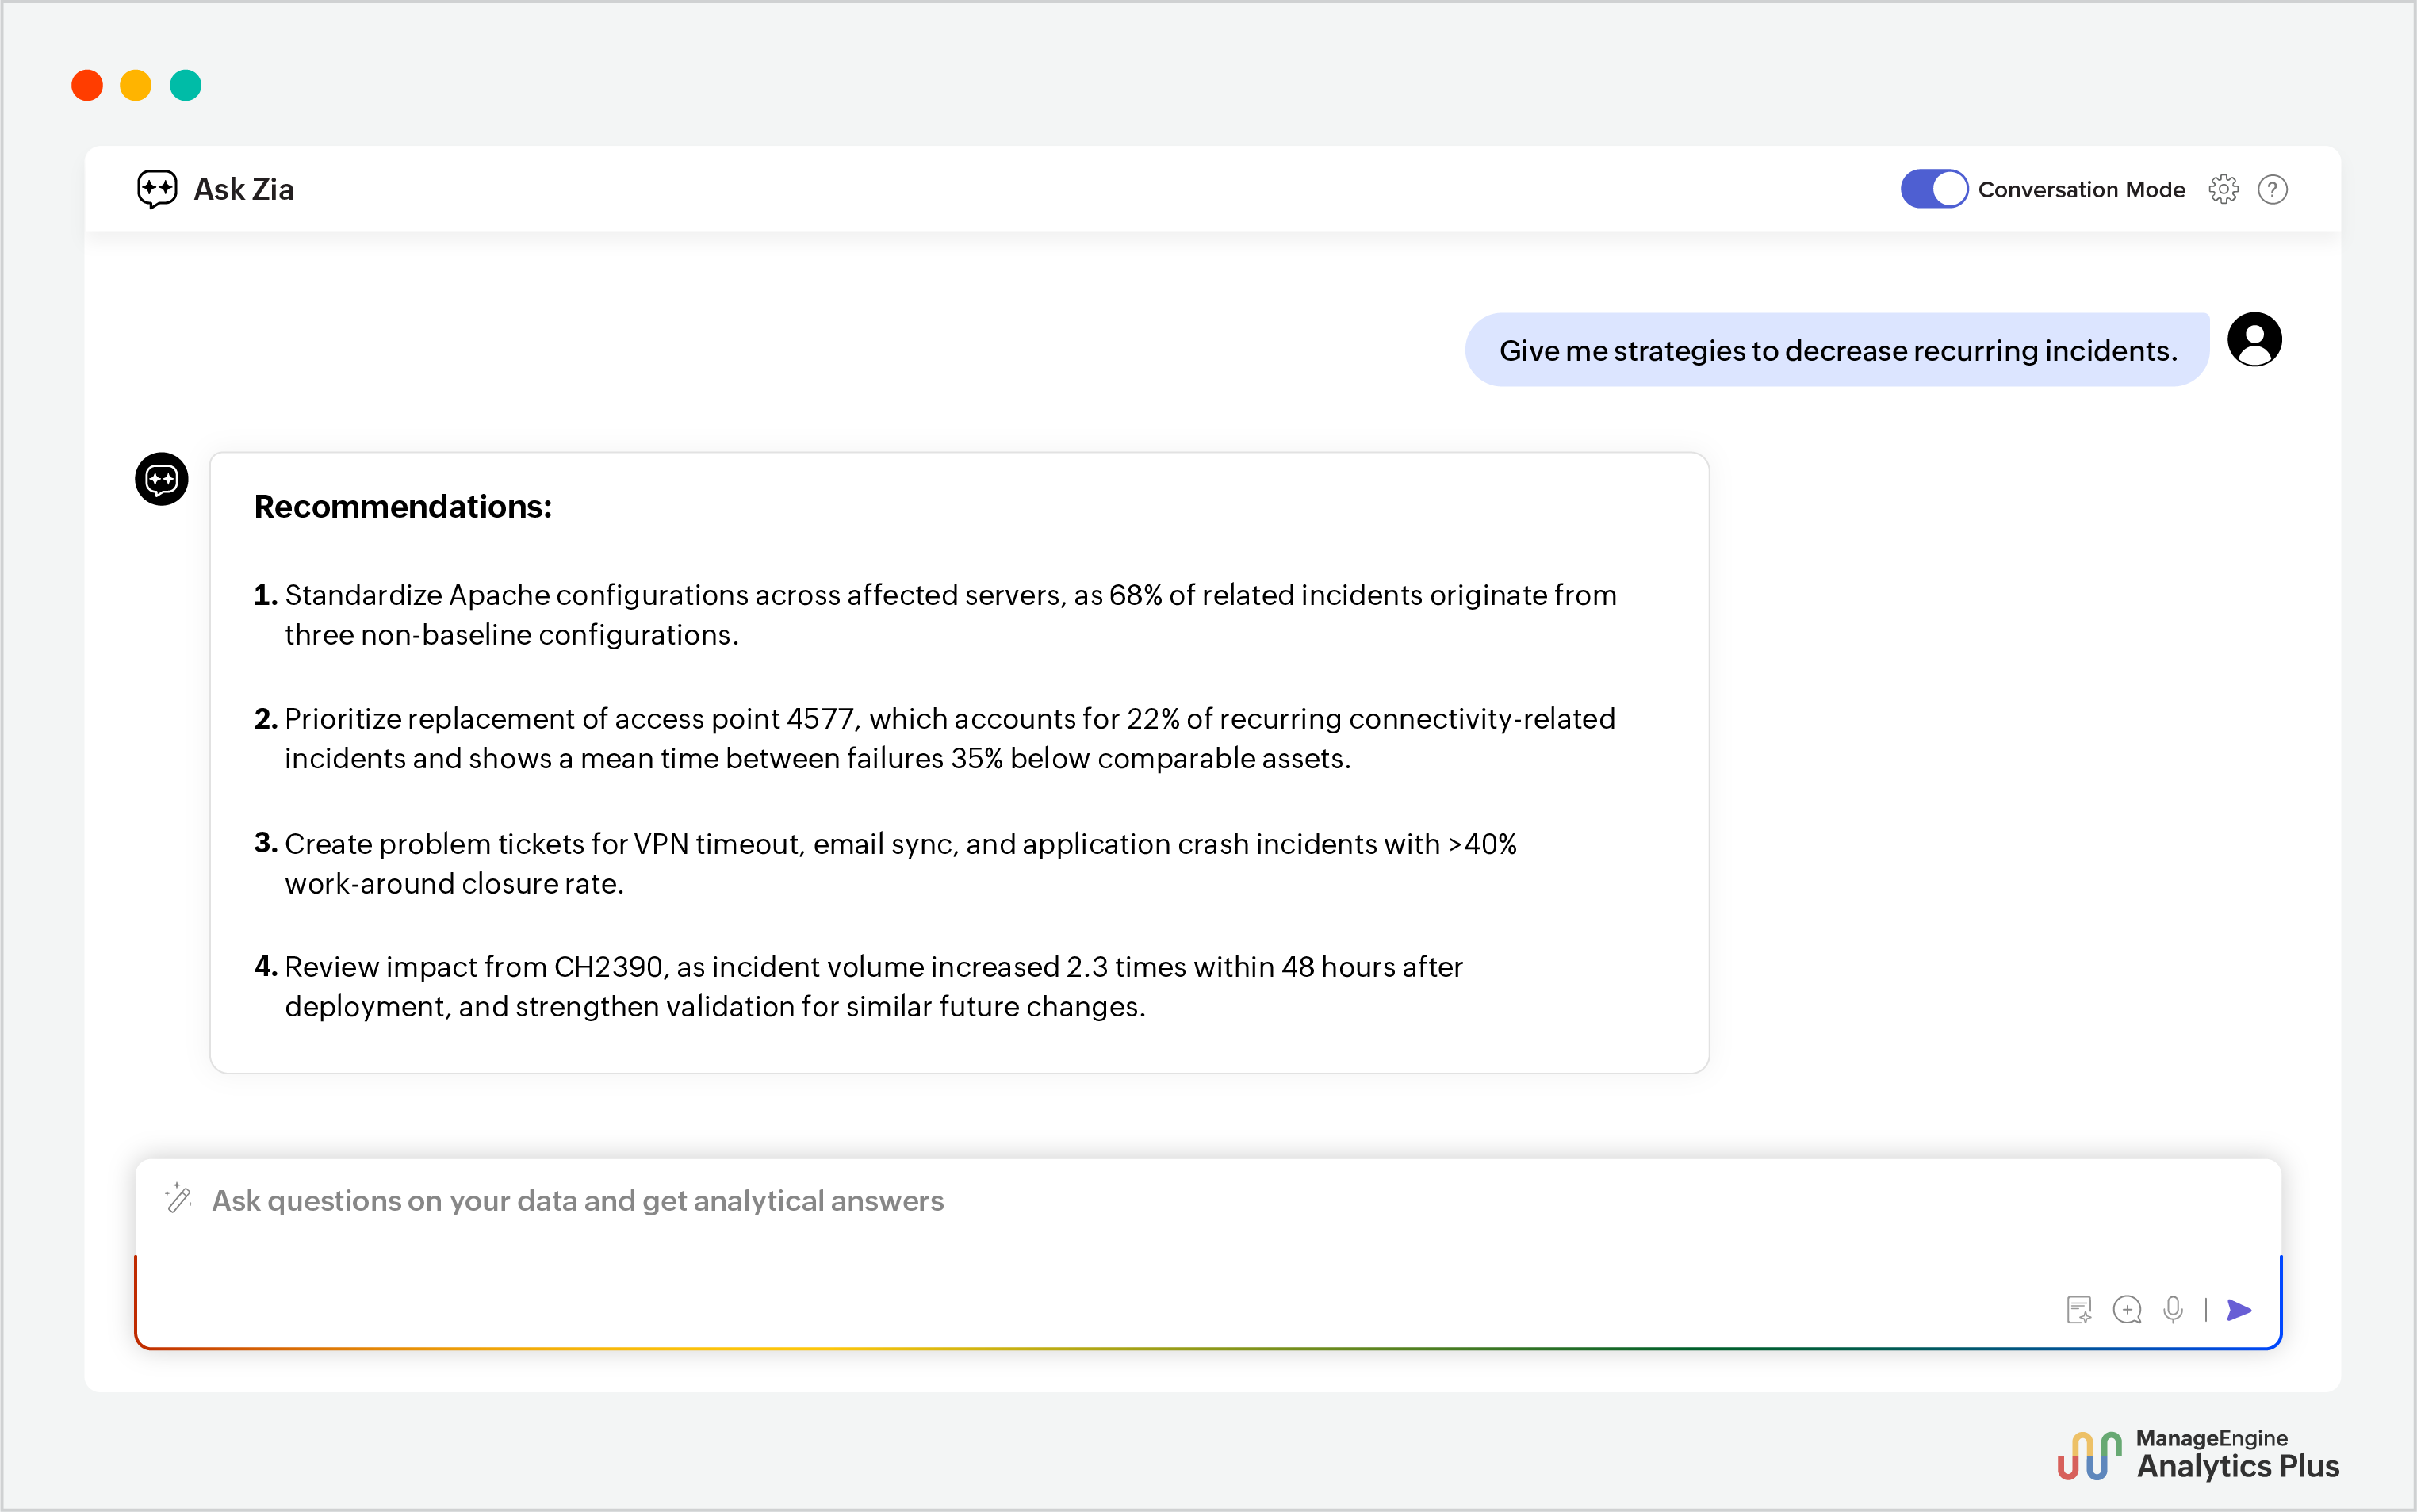Click the sparkle wand icon in the question box
The height and width of the screenshot is (1512, 2417).
[179, 1199]
